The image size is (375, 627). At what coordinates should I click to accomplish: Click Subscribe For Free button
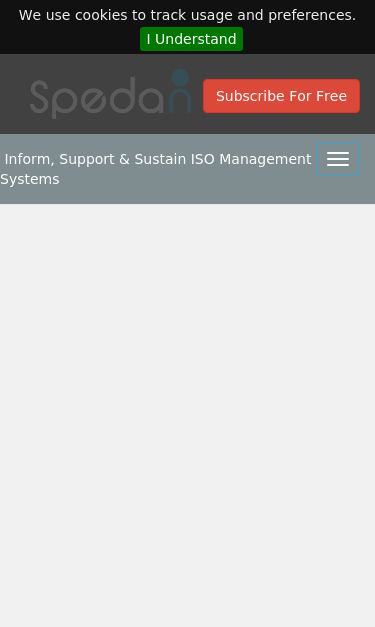click(281, 96)
